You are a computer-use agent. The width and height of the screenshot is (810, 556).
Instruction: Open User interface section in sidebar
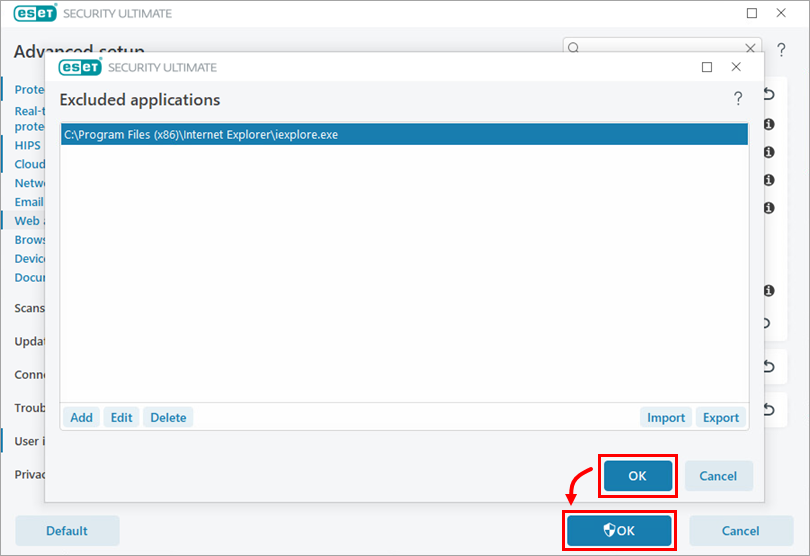29,441
